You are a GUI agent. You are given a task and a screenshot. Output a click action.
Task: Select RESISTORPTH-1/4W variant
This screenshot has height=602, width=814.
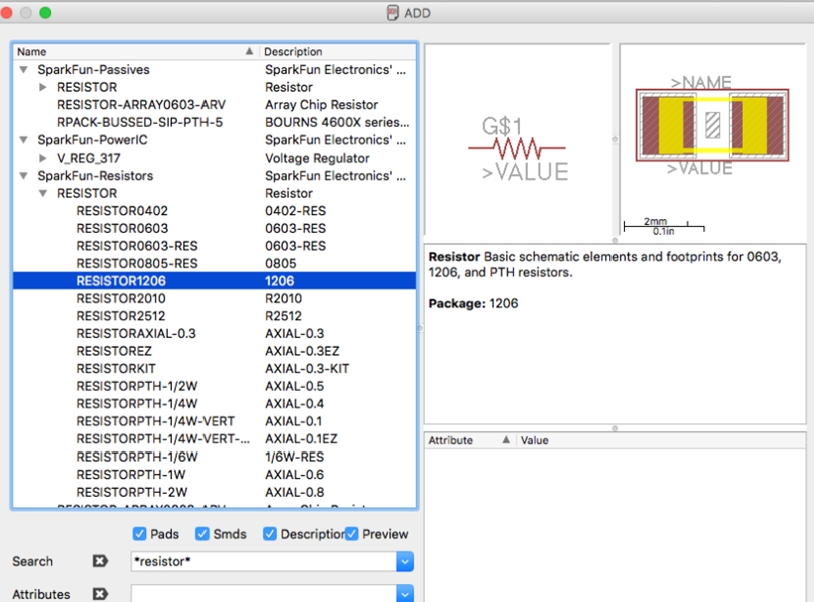(x=214, y=404)
